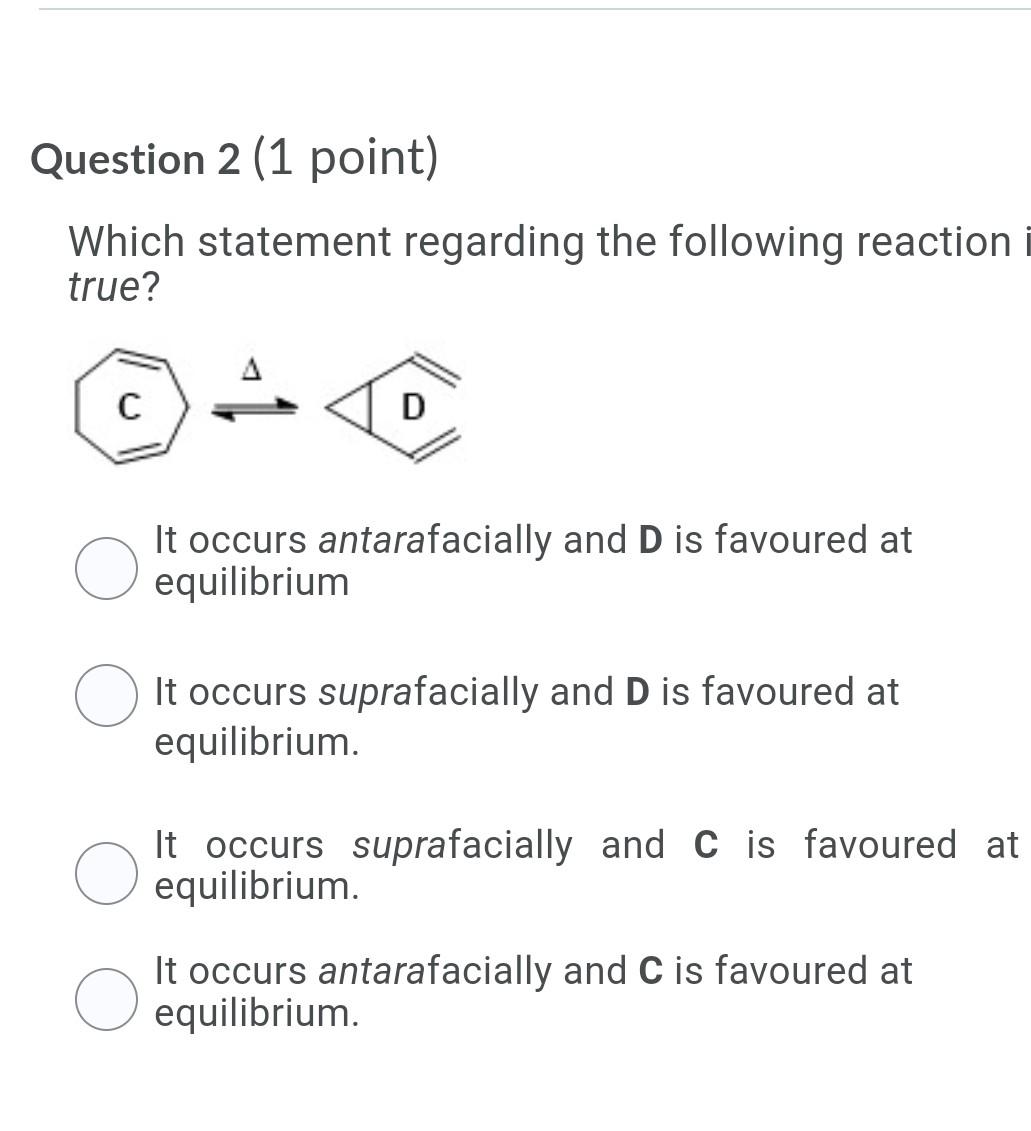Click the letter C inside the seven-membered ring
Screen dimensions: 1031x1131
click(x=128, y=407)
